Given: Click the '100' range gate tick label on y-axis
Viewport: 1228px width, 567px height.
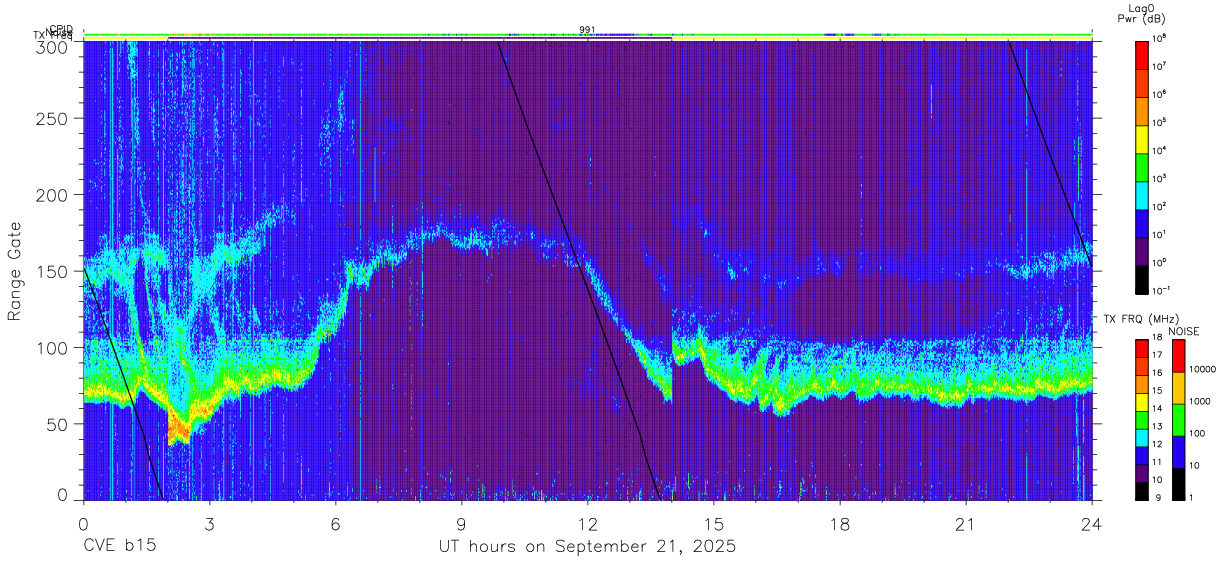Looking at the screenshot, I should pos(54,347).
